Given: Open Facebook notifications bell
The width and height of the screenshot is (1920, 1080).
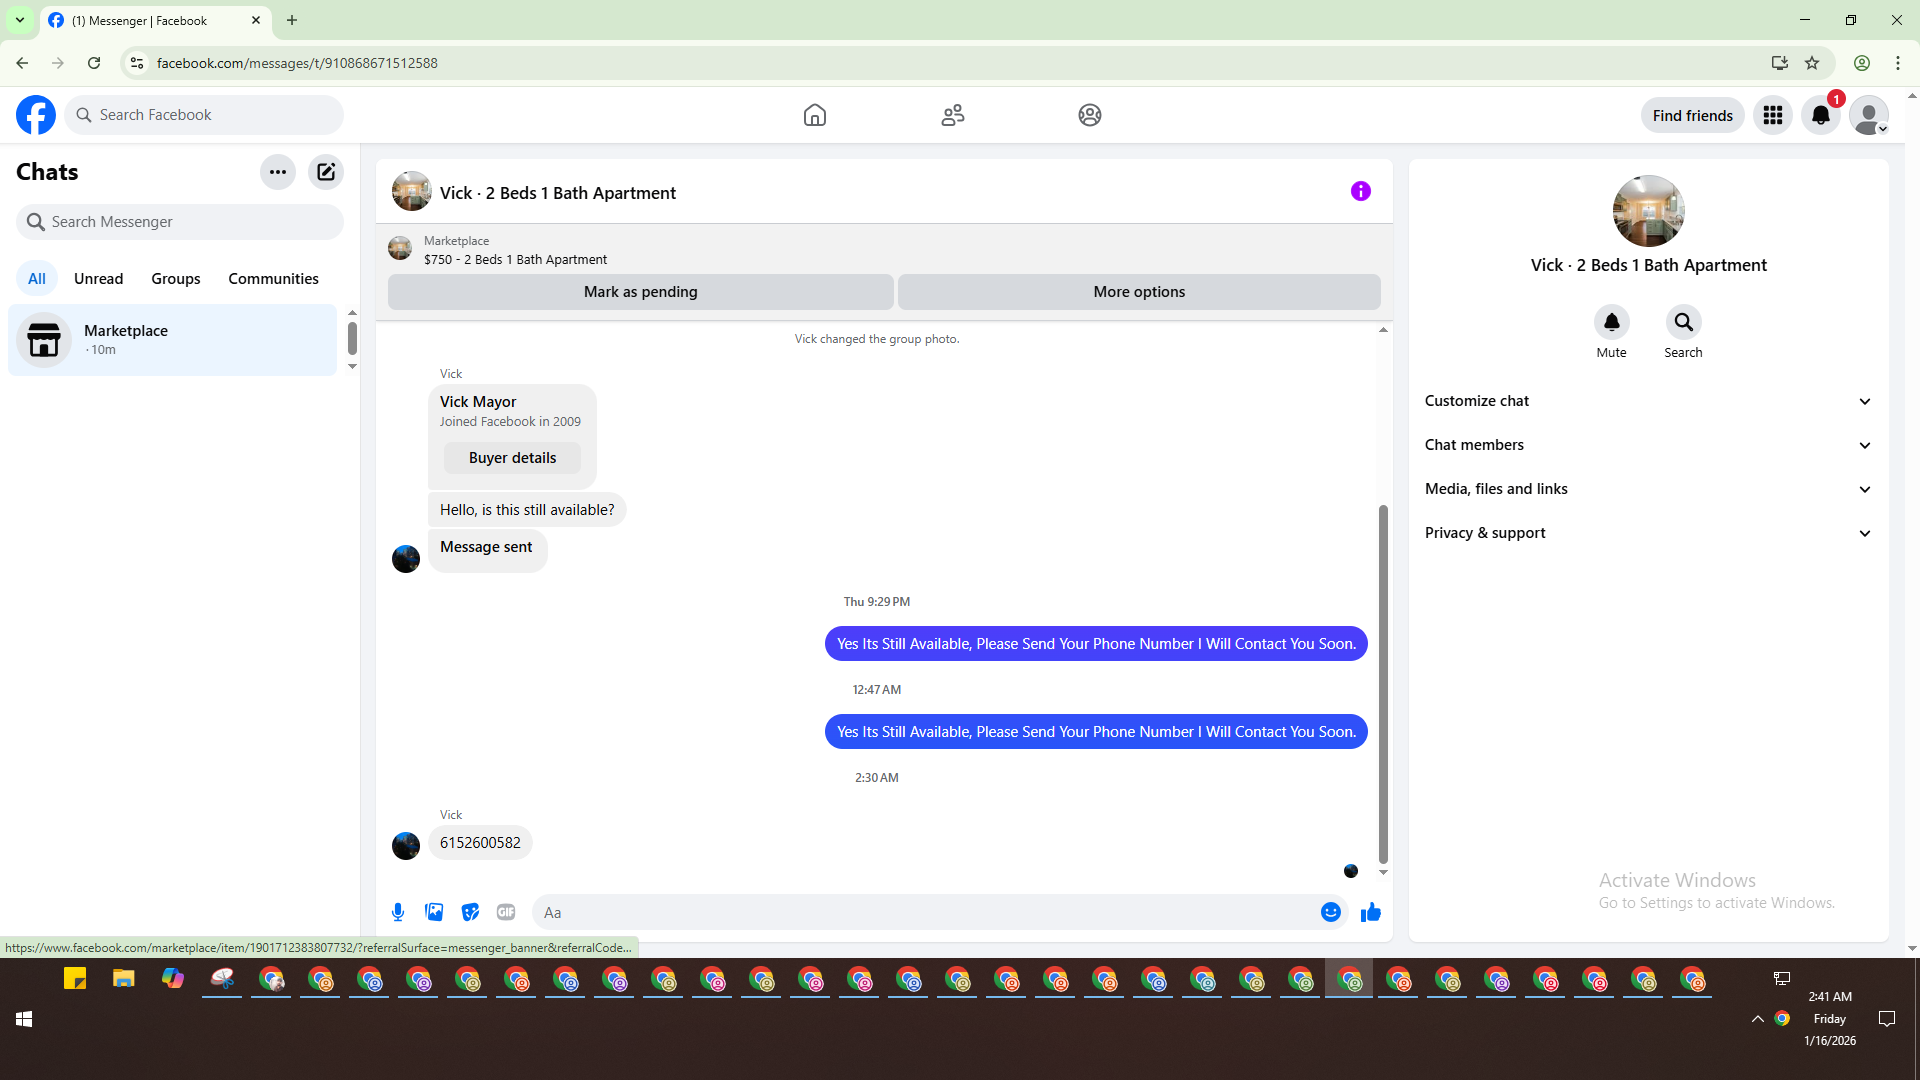Looking at the screenshot, I should coord(1820,116).
